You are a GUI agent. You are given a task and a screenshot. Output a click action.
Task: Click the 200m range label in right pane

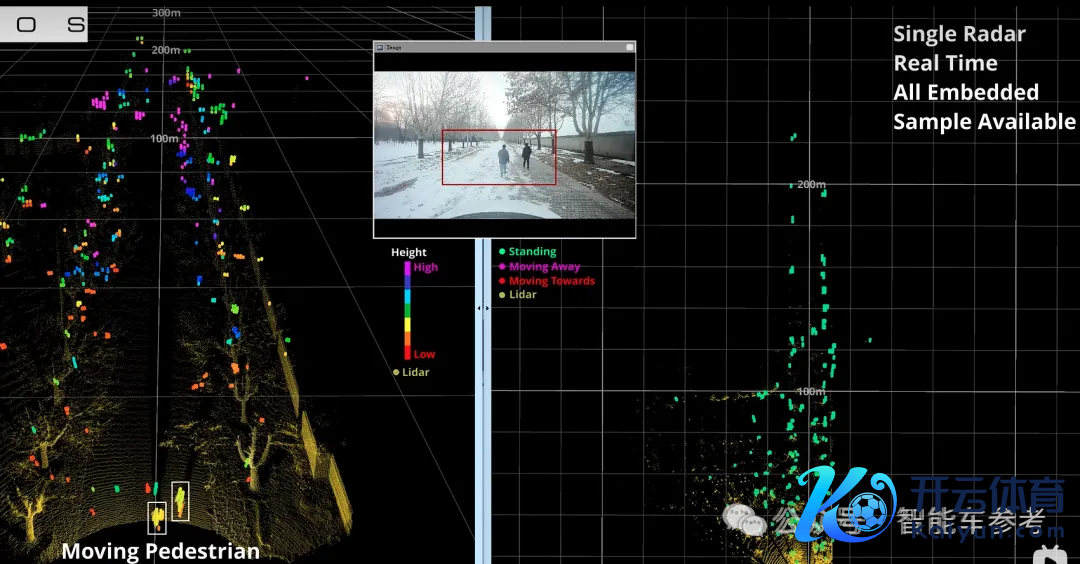(x=810, y=185)
